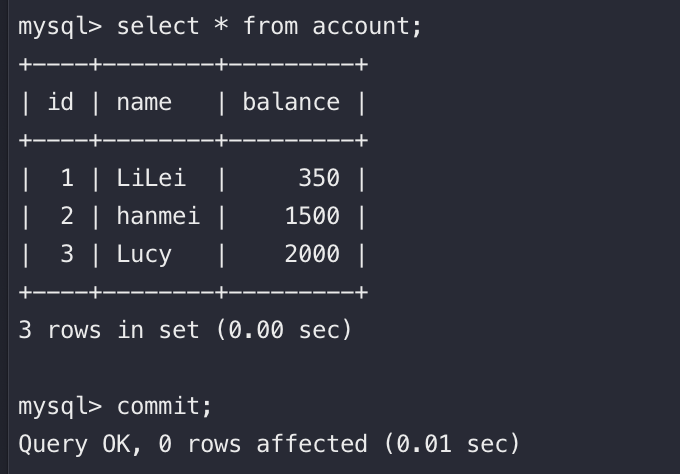
Task: Click the name 'LiLei' in the table
Action: pos(151,178)
